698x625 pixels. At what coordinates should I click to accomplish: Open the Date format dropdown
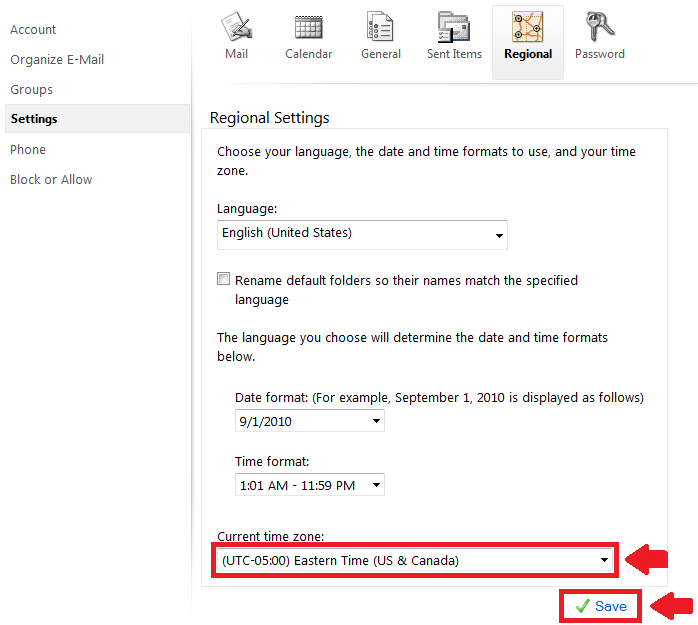click(x=310, y=422)
